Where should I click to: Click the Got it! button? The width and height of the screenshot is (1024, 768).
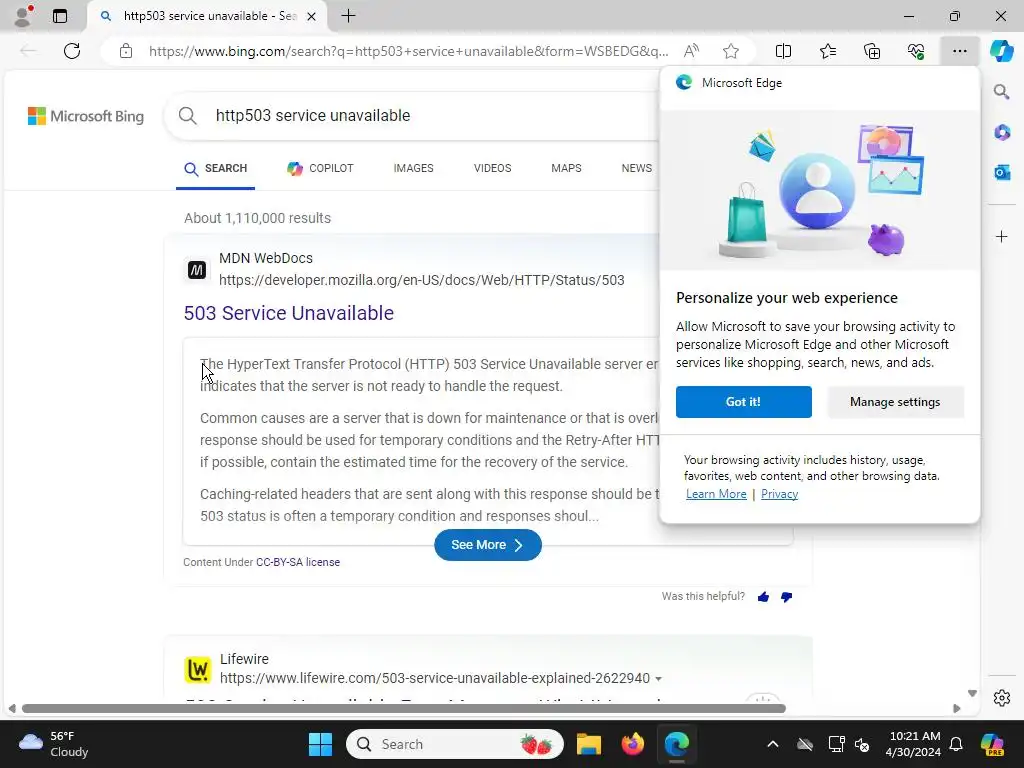tap(744, 402)
